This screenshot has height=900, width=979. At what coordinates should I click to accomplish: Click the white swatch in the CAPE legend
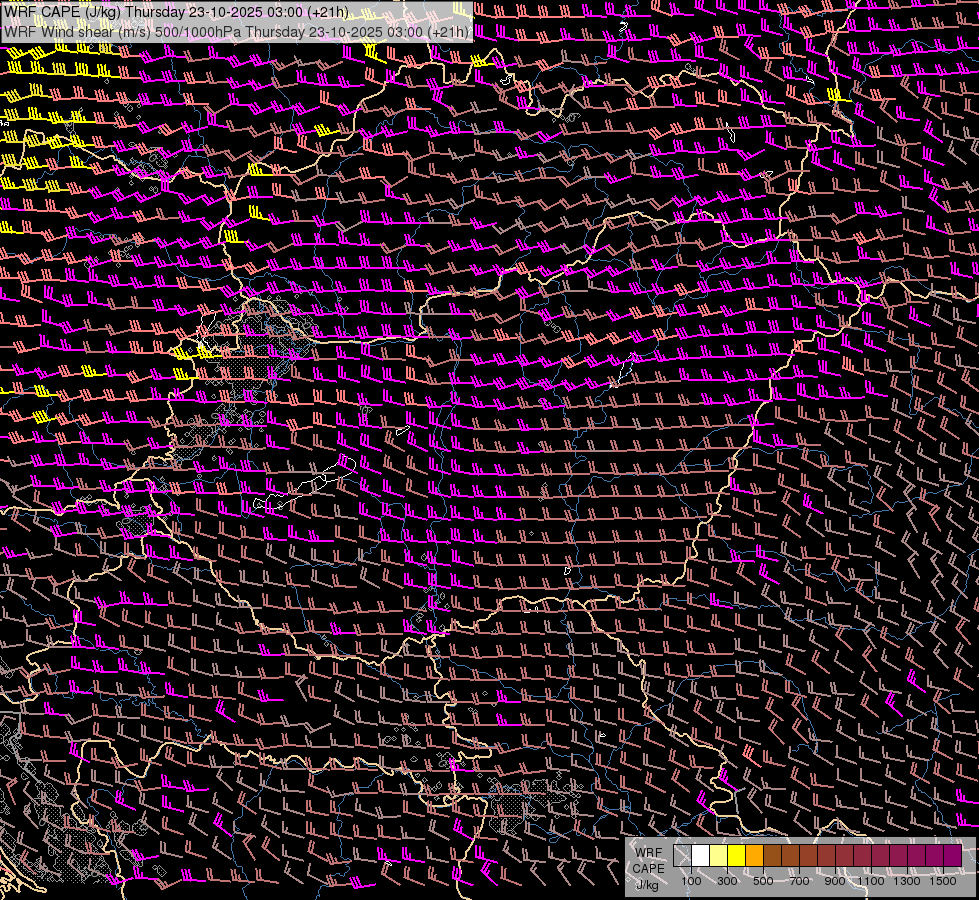click(x=701, y=855)
